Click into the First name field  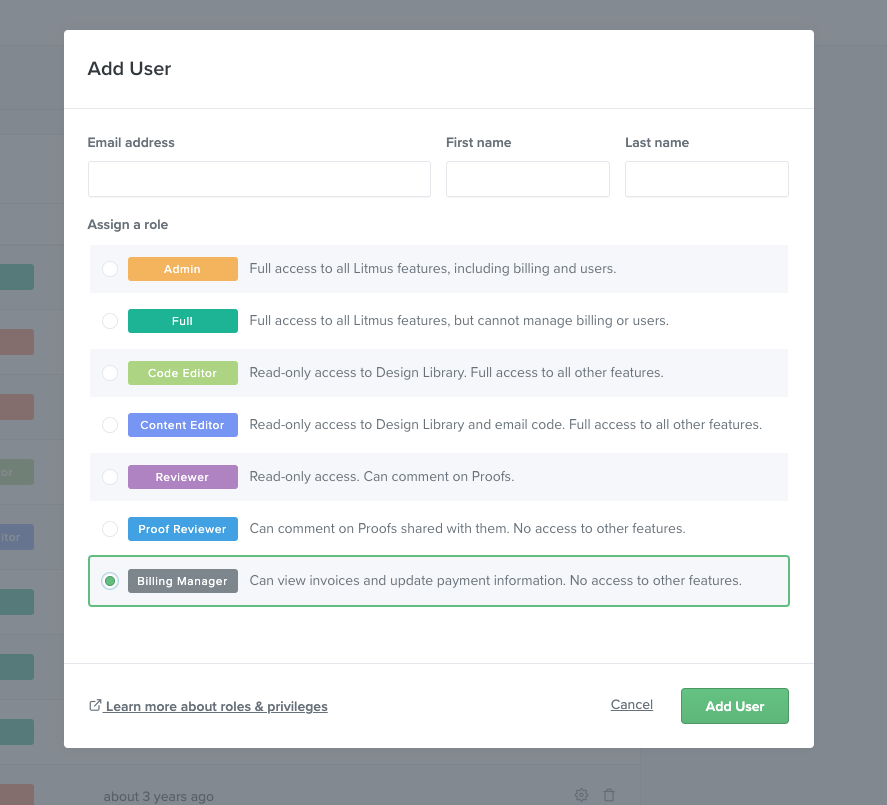point(528,179)
